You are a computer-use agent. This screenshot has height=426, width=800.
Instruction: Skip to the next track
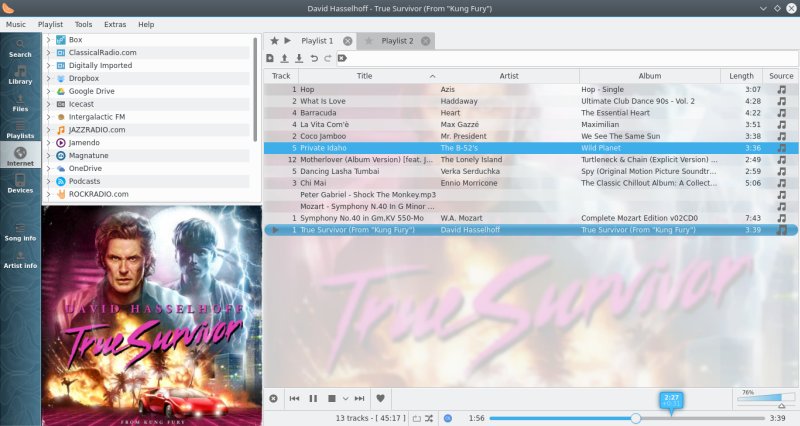[x=358, y=398]
